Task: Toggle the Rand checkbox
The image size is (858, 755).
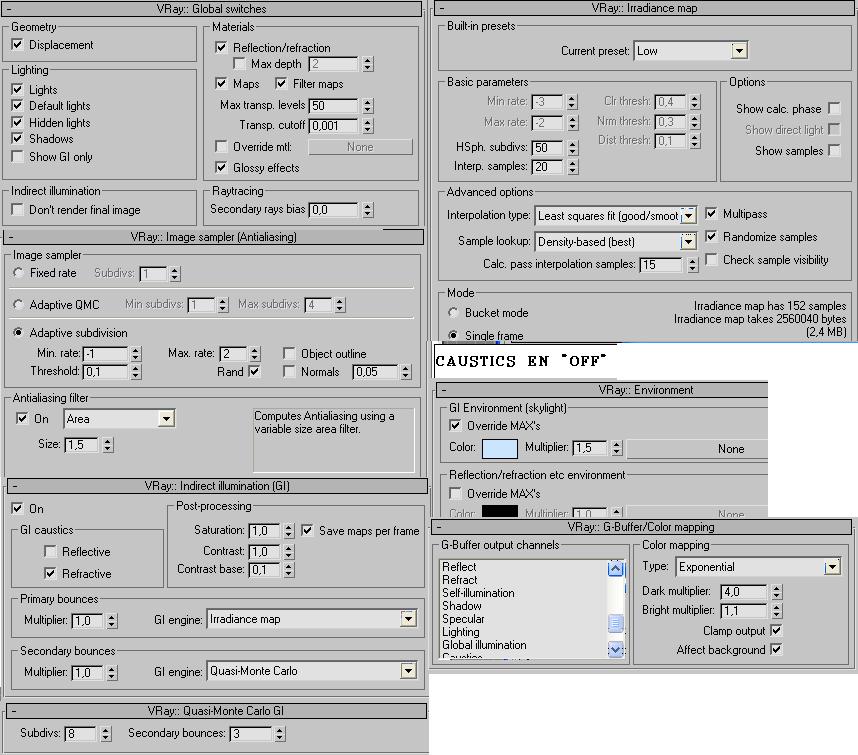Action: point(254,371)
